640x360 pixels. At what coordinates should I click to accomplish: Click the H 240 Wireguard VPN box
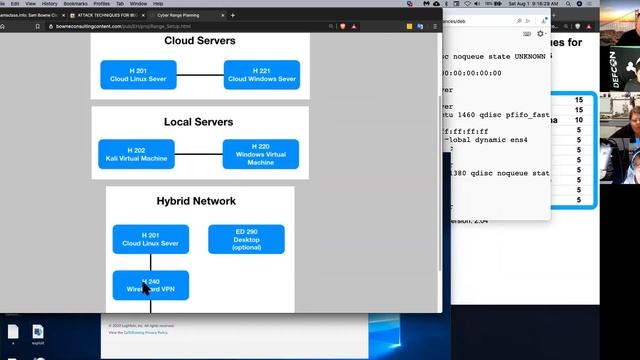click(151, 285)
